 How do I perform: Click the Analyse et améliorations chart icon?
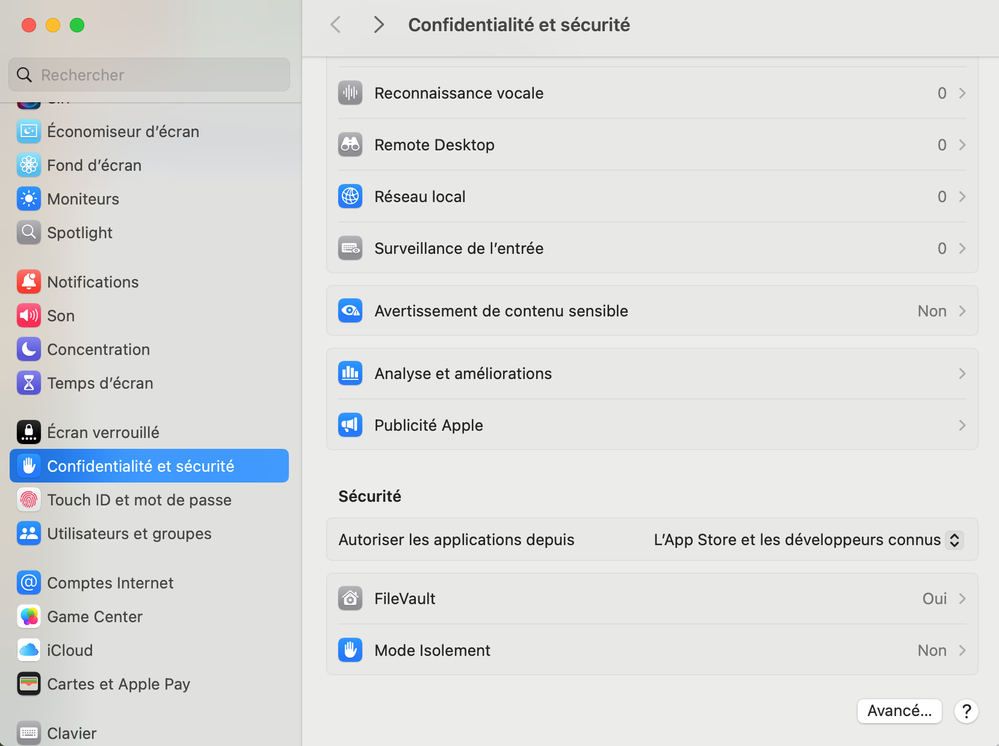(350, 373)
